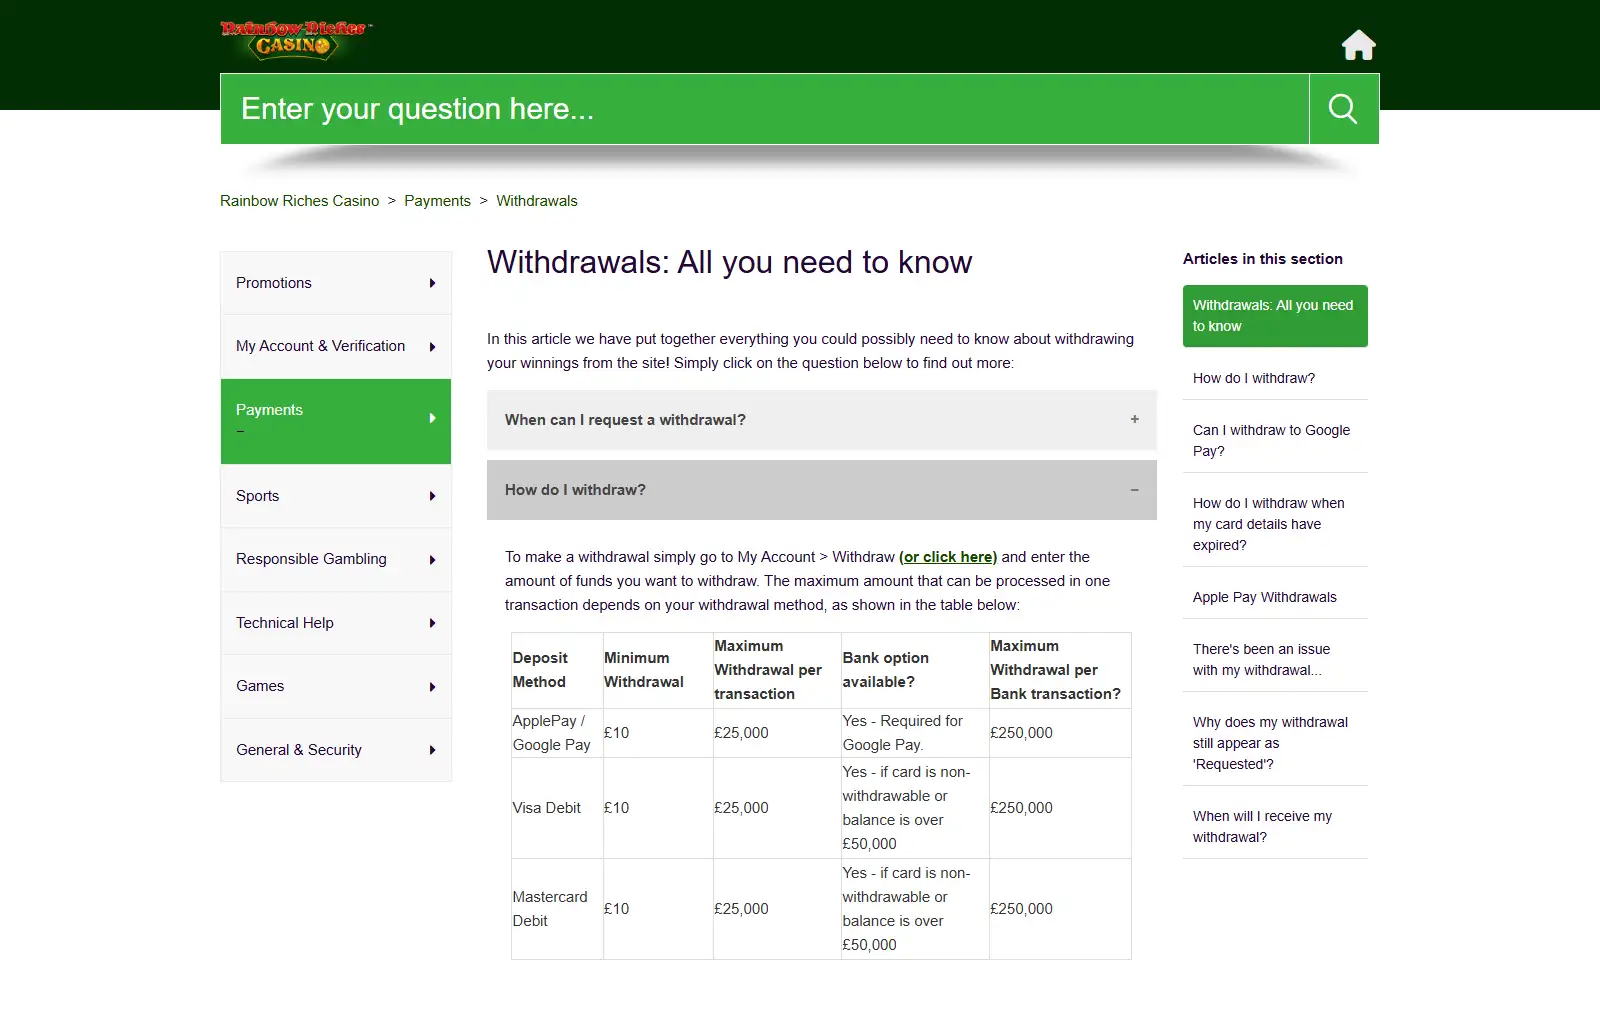Go to home via house icon
This screenshot has height=1014, width=1600.
(x=1358, y=45)
